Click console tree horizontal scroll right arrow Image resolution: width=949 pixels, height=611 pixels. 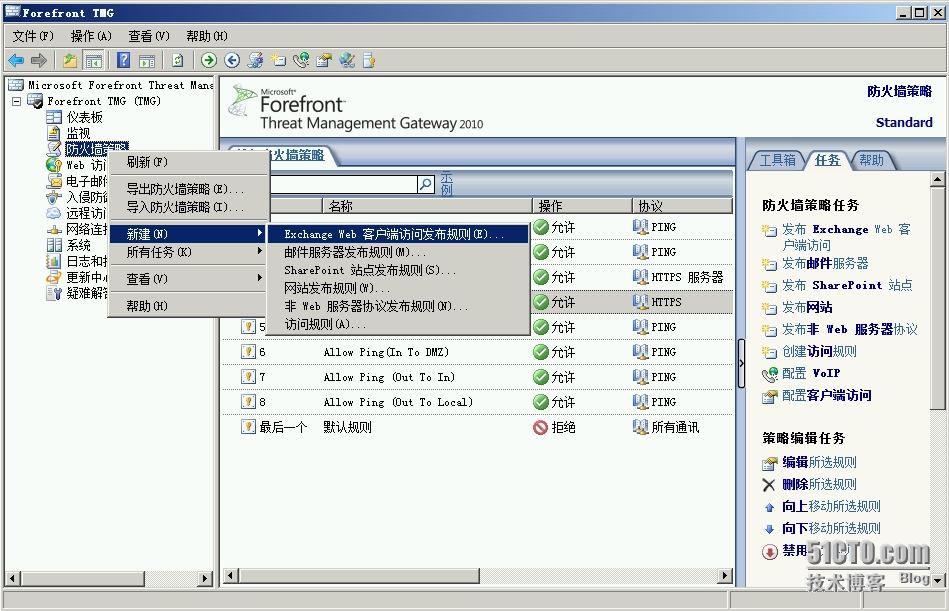point(205,578)
